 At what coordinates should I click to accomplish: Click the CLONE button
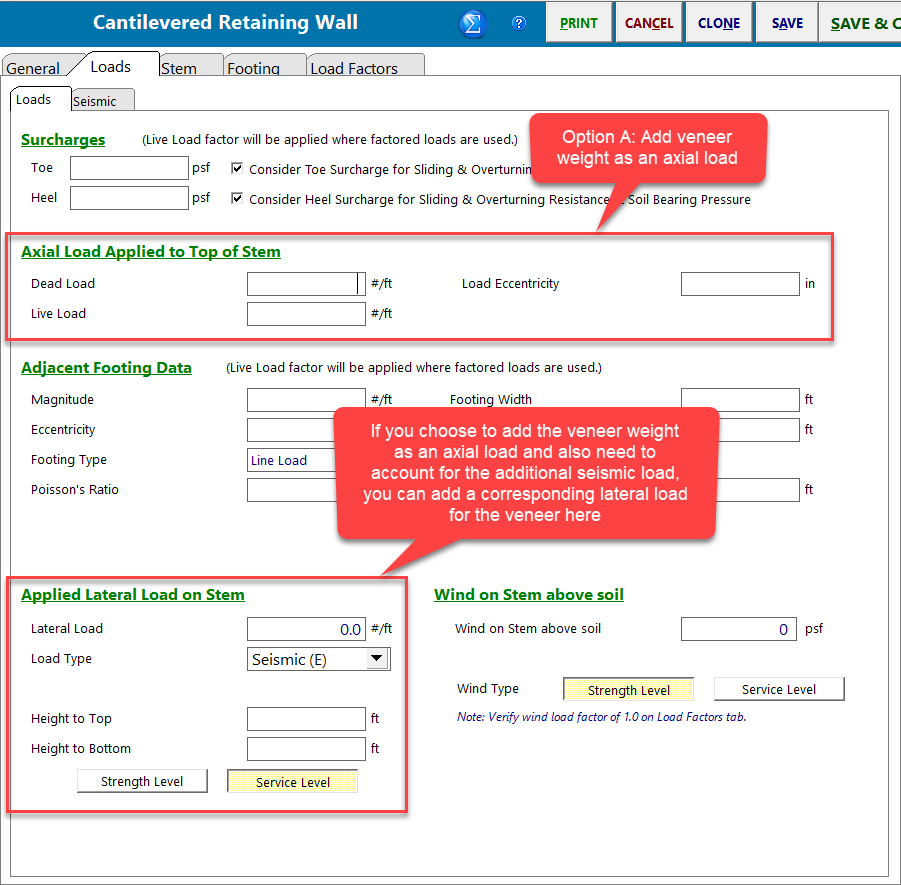pyautogui.click(x=719, y=23)
